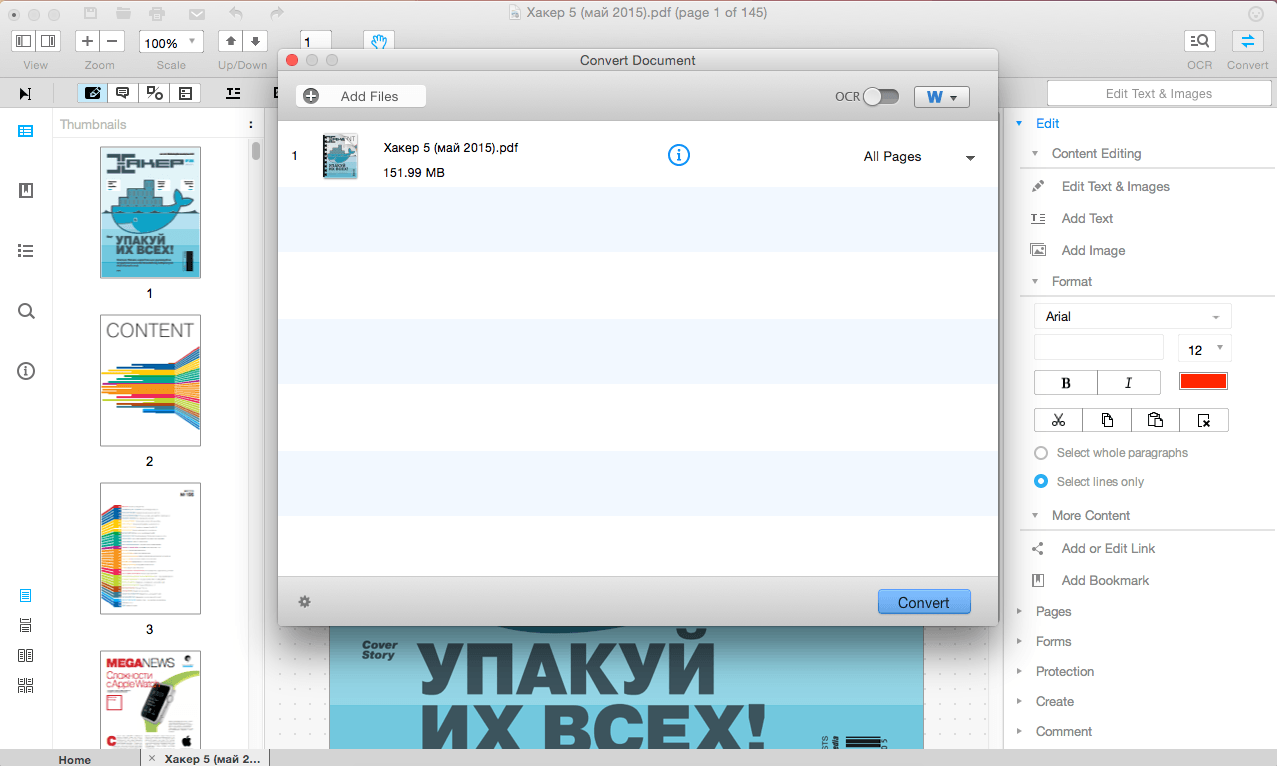Click the Open folder icon

(124, 14)
